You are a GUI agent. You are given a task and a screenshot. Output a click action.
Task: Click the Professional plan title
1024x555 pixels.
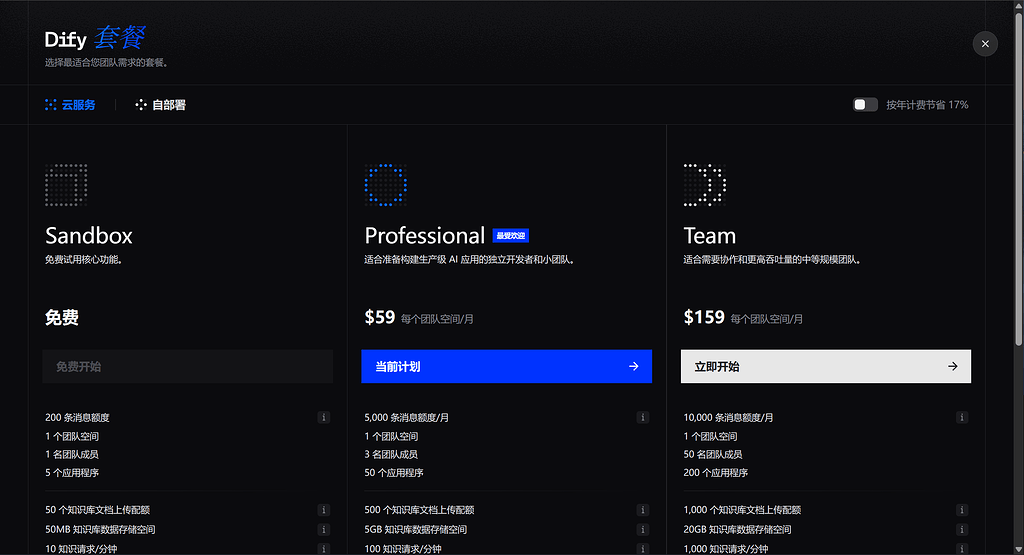pos(424,235)
